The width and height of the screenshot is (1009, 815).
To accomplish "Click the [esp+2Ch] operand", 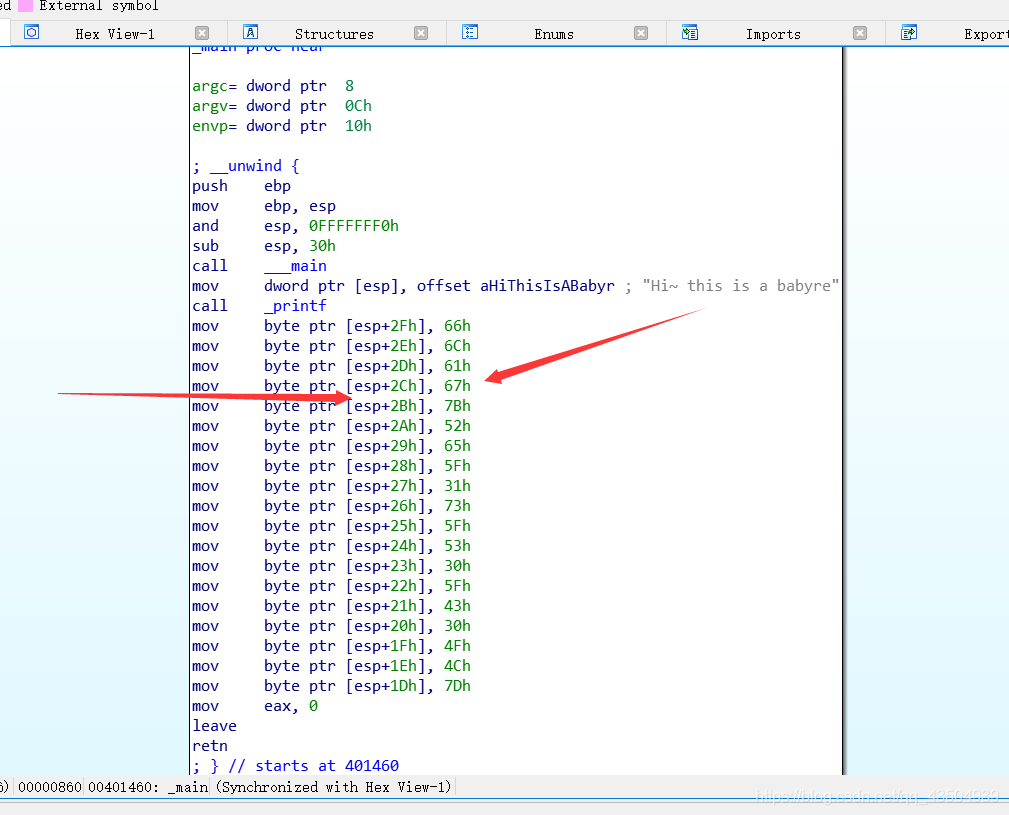I will click(386, 386).
